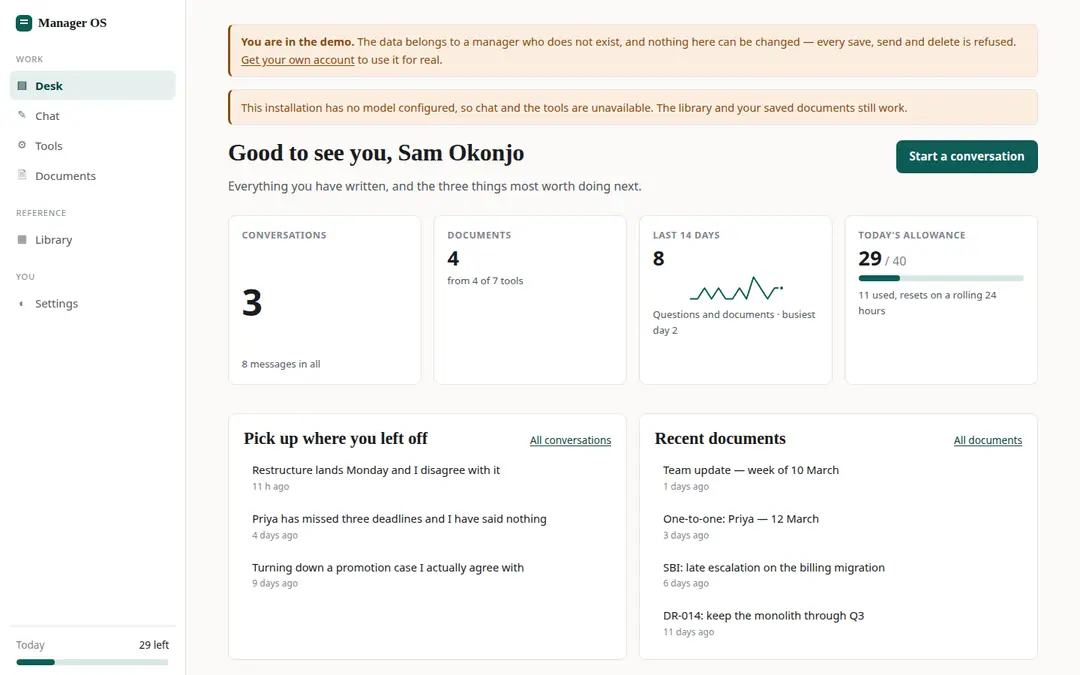Open 'Team update — week of 10 March'

[x=838, y=477]
